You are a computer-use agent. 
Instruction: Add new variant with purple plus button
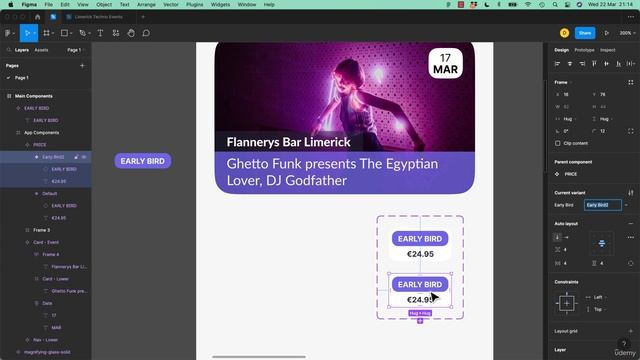coord(420,321)
